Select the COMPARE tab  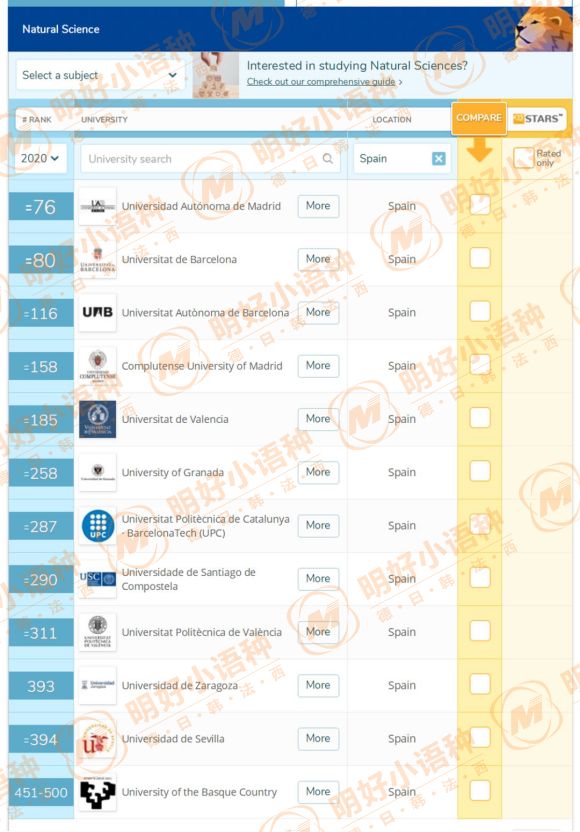(x=479, y=118)
